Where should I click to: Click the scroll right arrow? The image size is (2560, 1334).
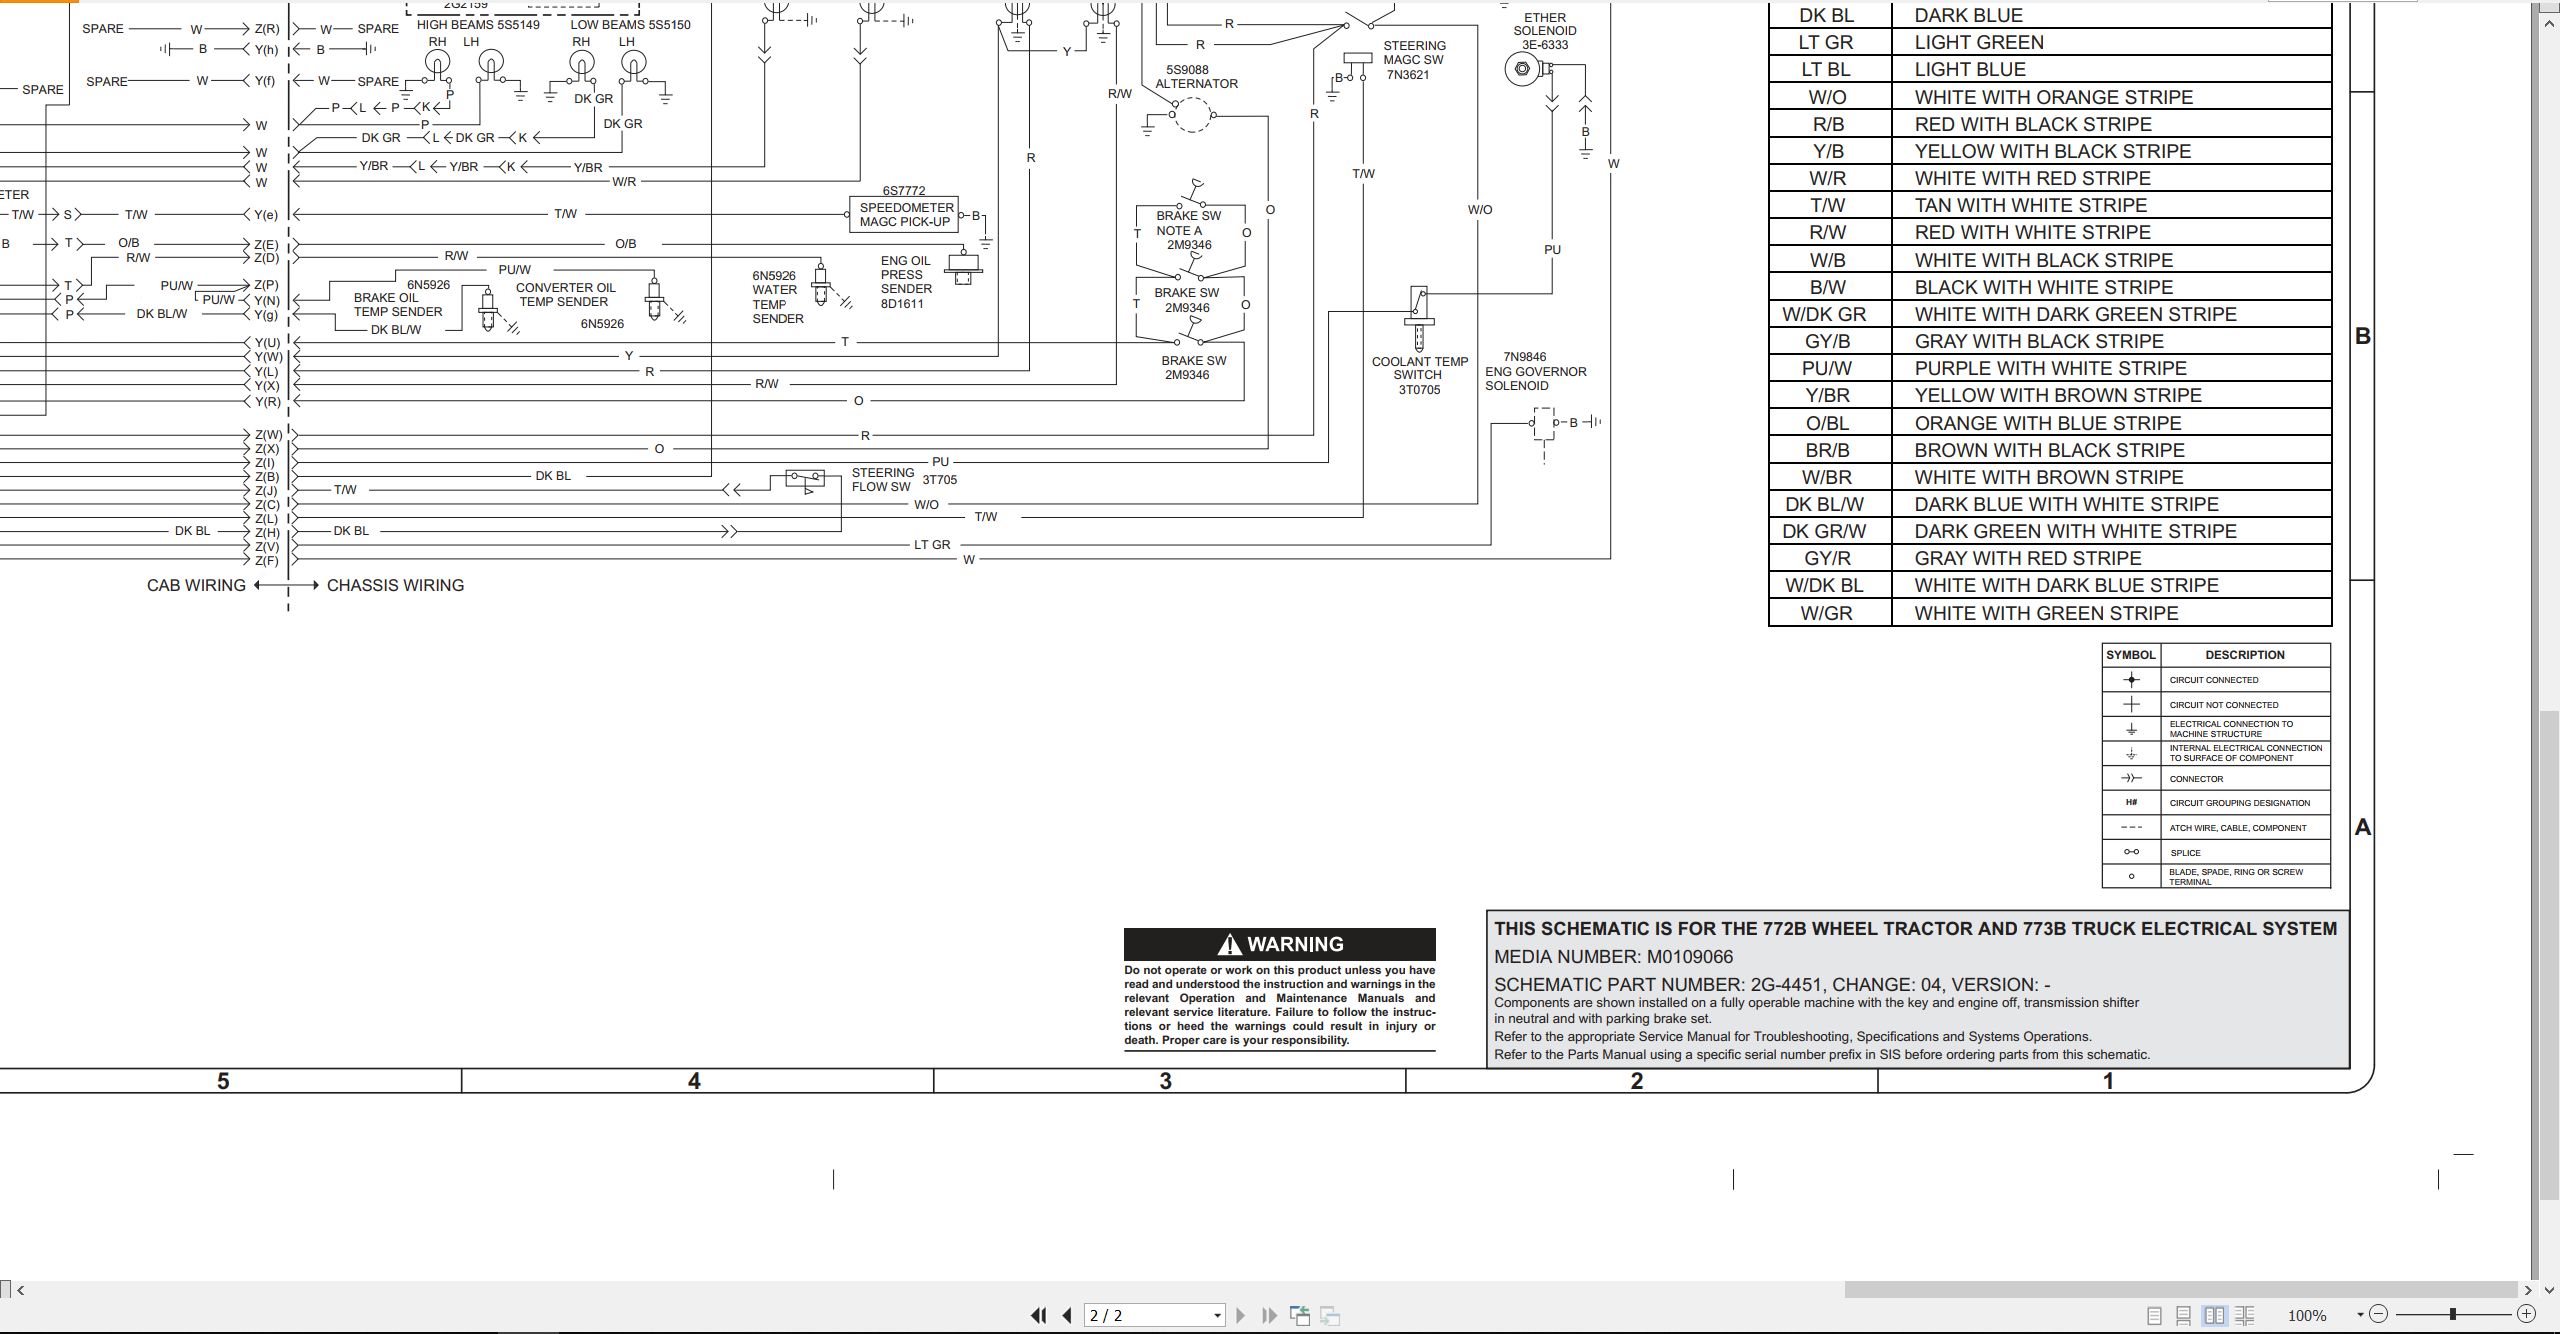click(2529, 1290)
